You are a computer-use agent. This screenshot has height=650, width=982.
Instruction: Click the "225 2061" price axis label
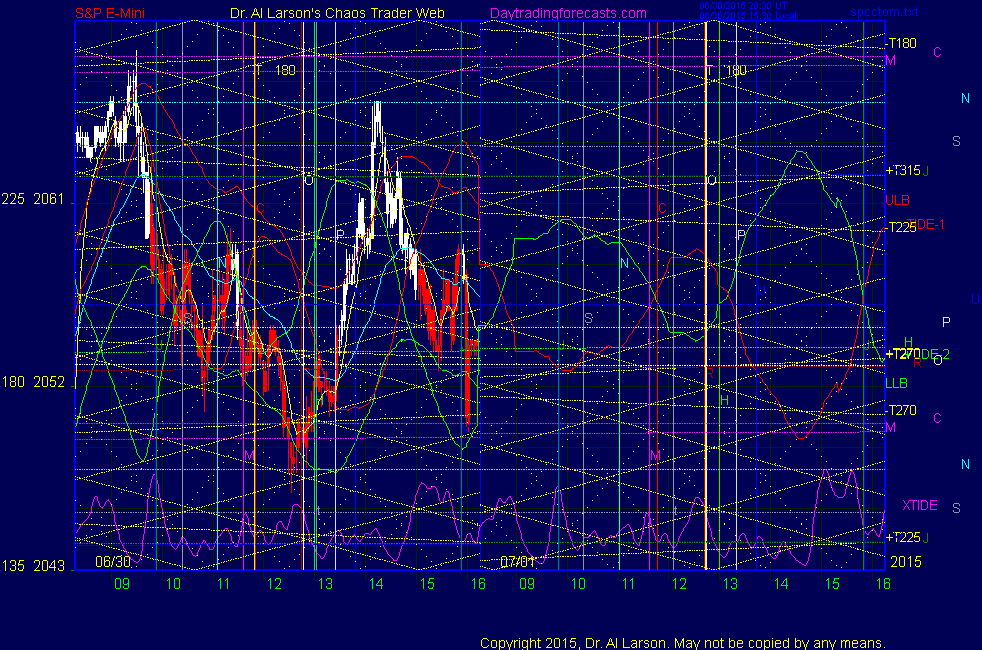33,199
